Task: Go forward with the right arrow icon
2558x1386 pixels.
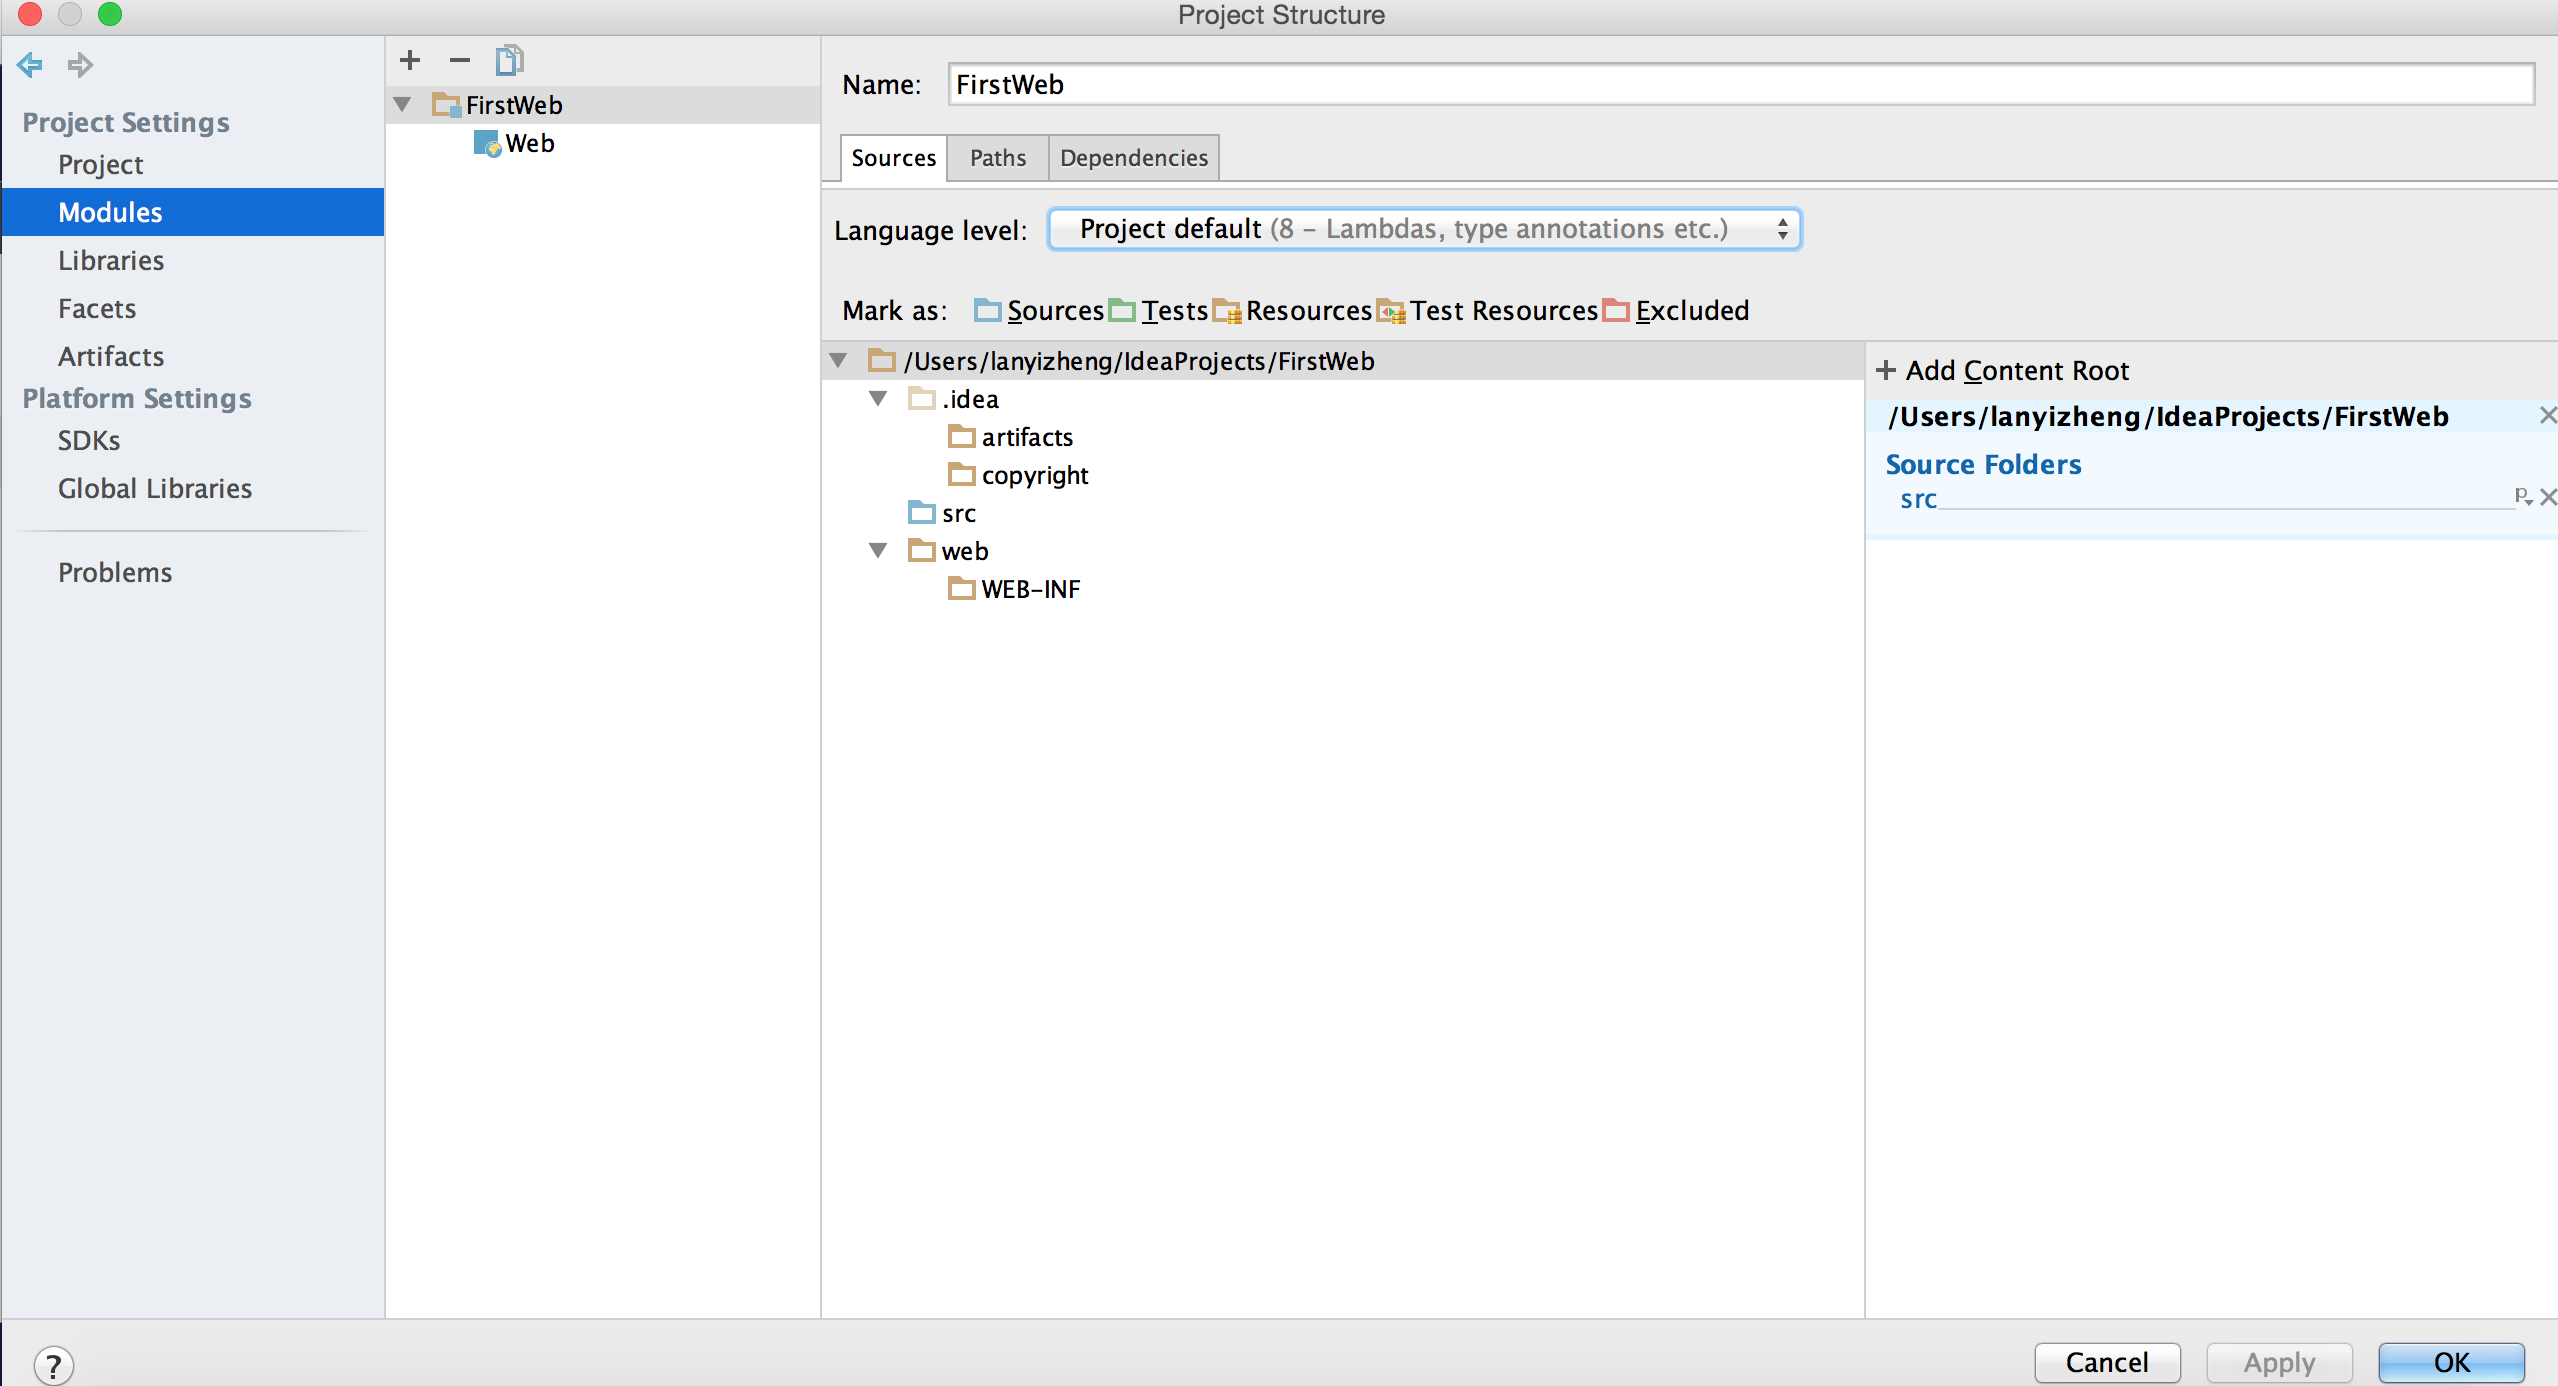Action: (x=80, y=65)
